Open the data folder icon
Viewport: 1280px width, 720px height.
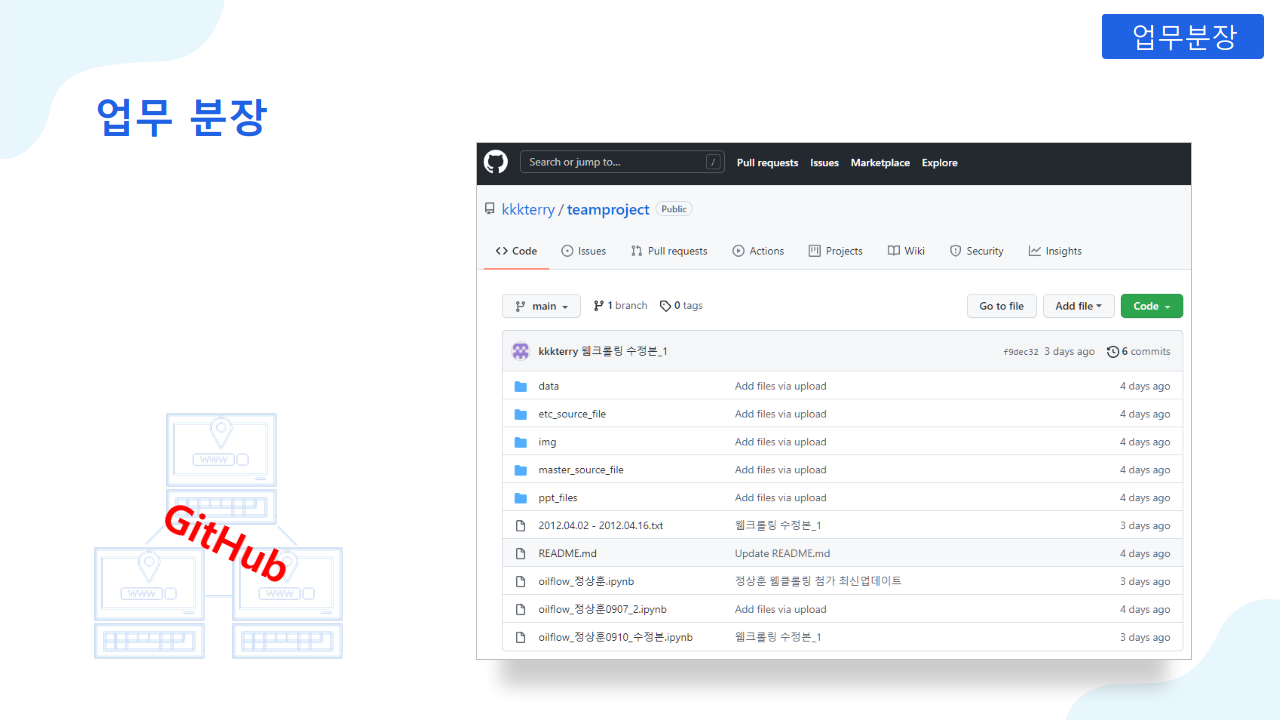[x=520, y=386]
